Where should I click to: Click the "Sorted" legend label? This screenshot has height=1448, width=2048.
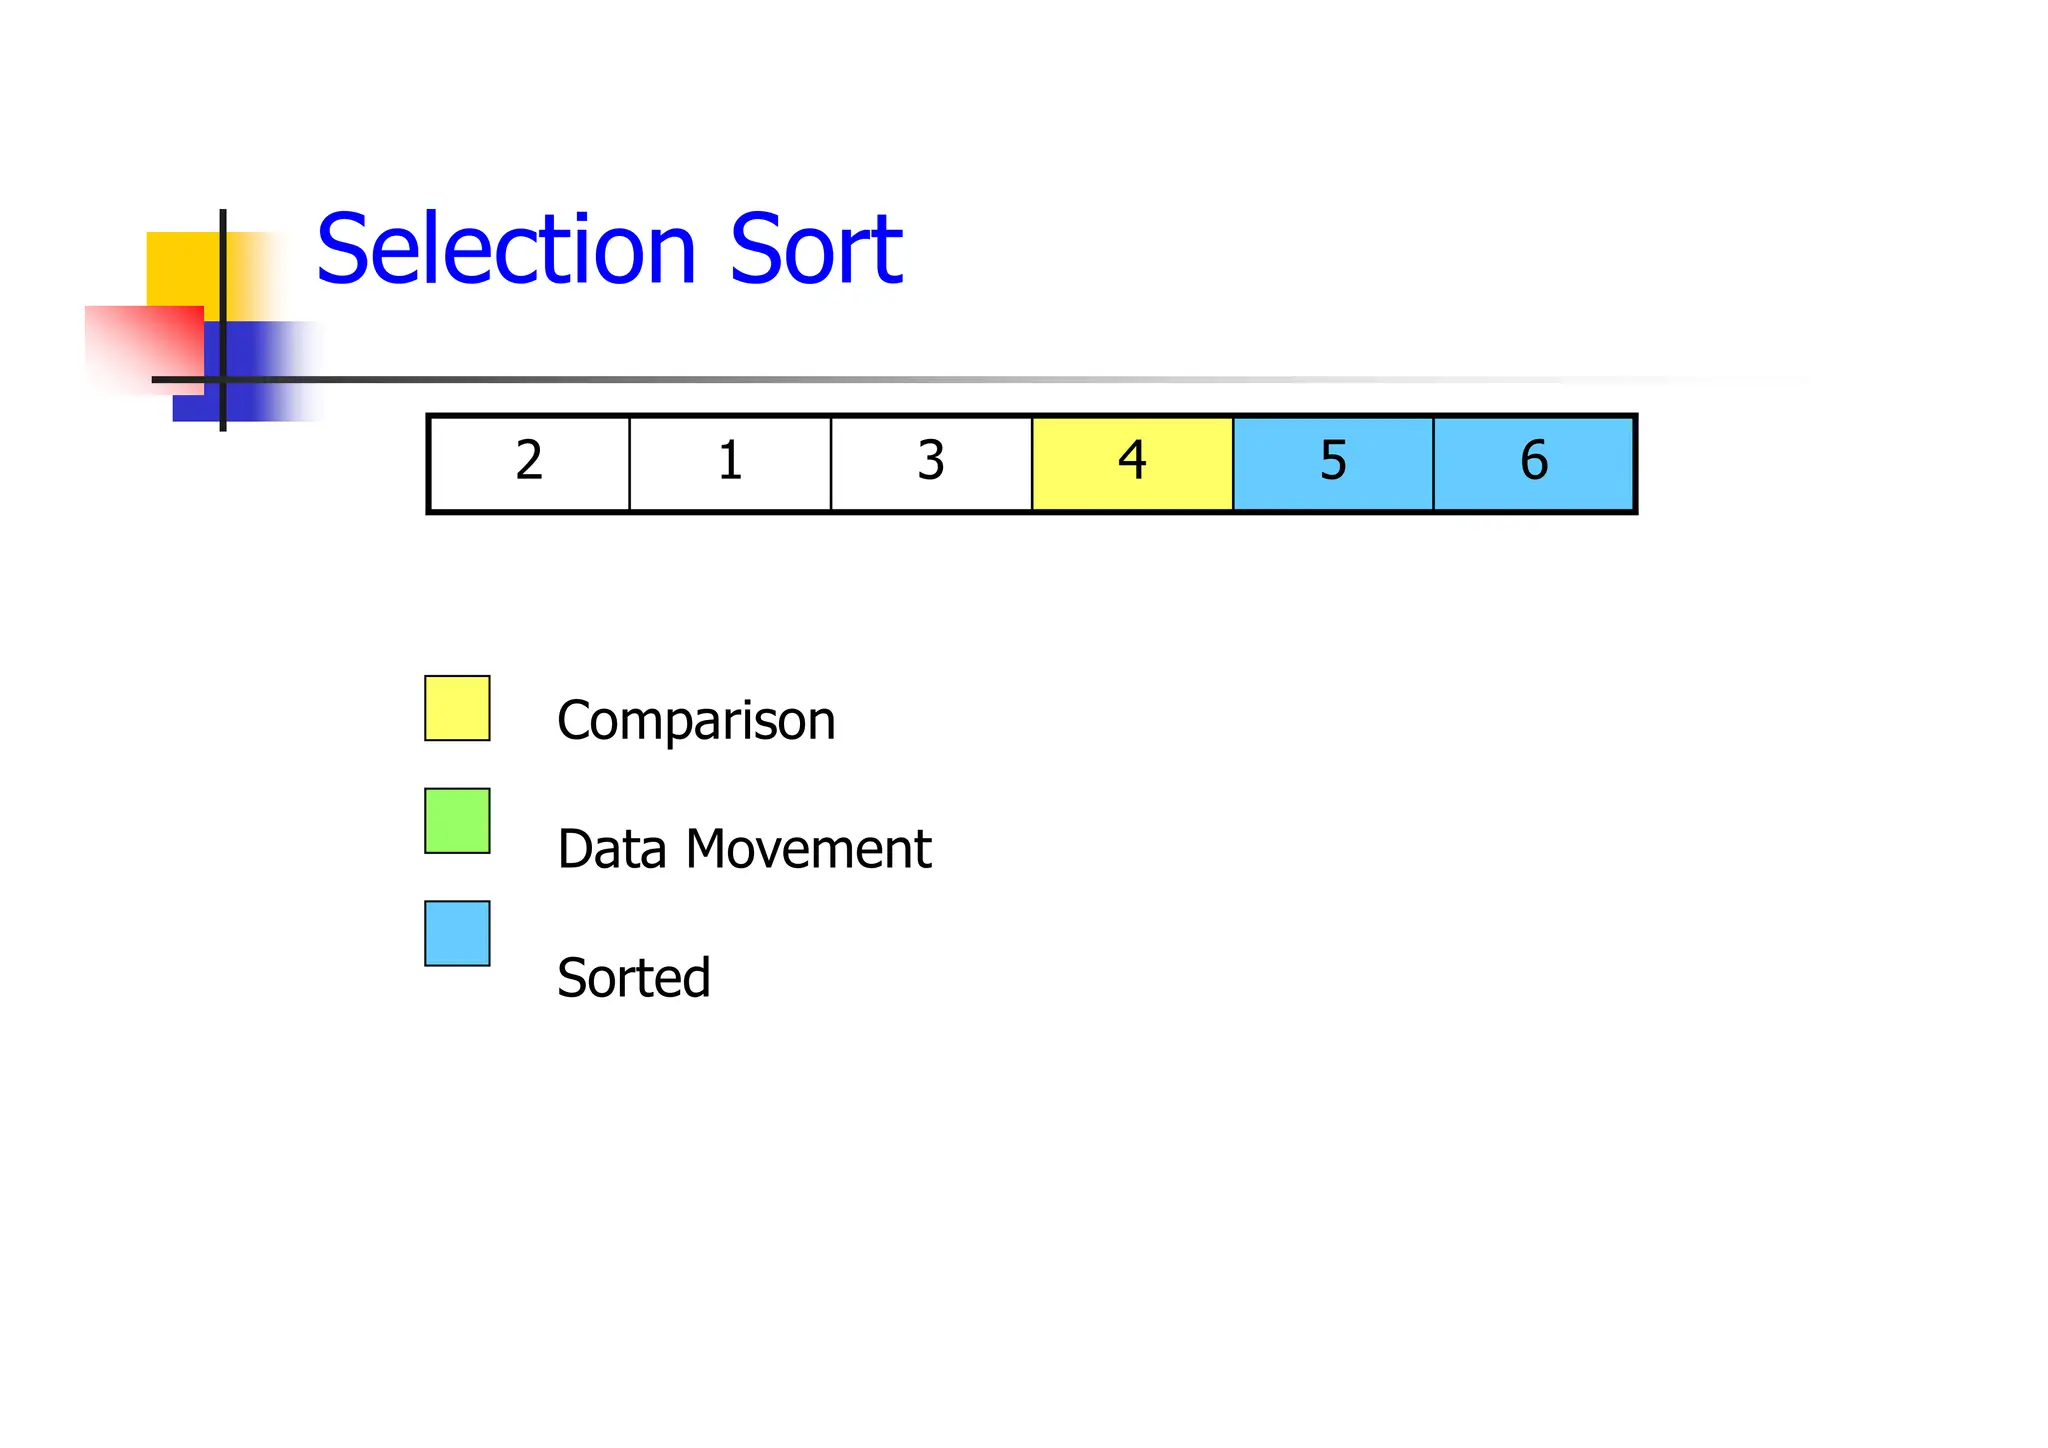pyautogui.click(x=633, y=977)
